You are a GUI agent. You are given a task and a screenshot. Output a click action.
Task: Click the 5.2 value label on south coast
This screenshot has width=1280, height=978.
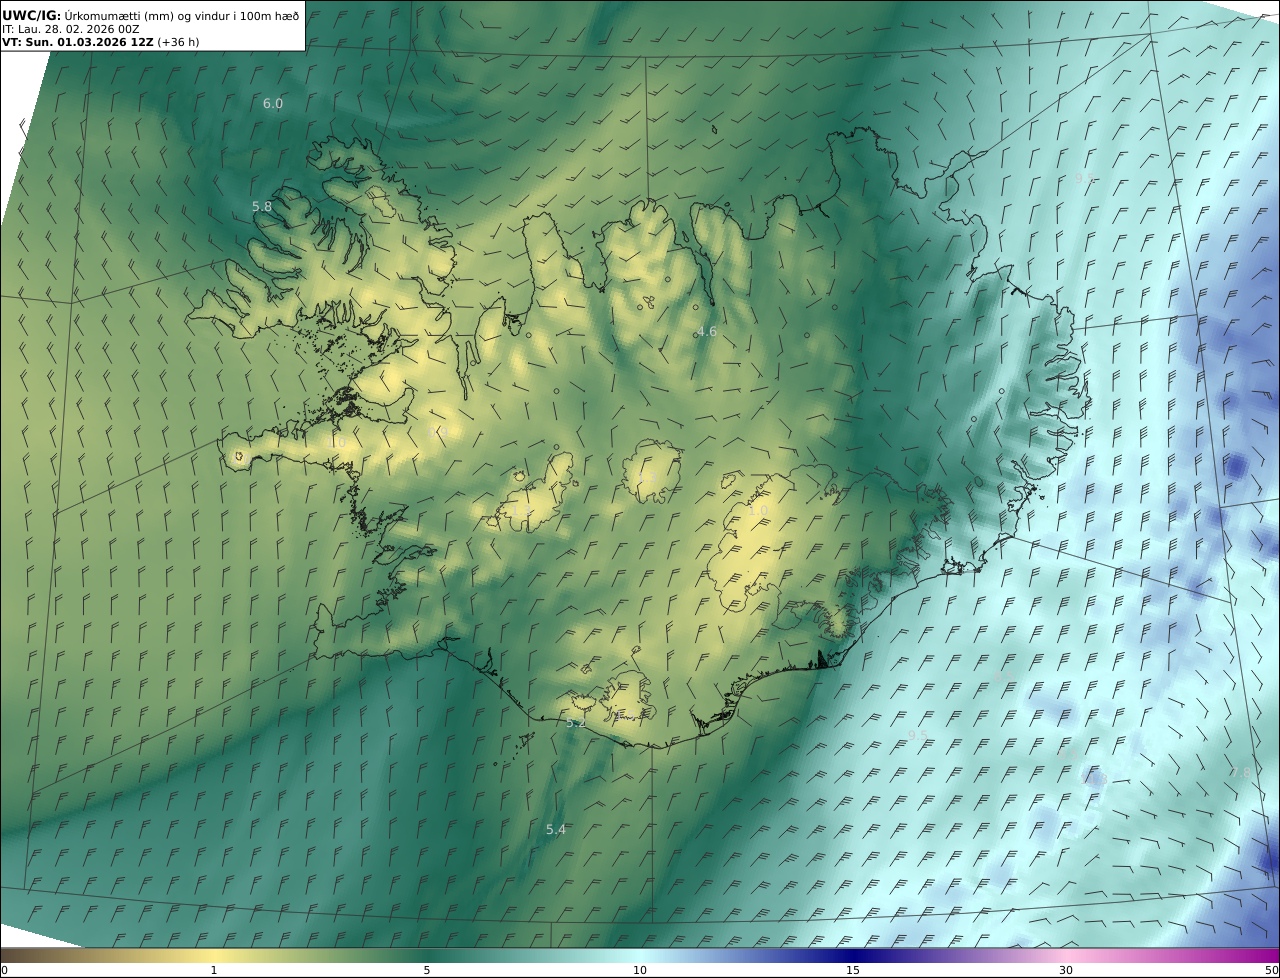pos(576,722)
